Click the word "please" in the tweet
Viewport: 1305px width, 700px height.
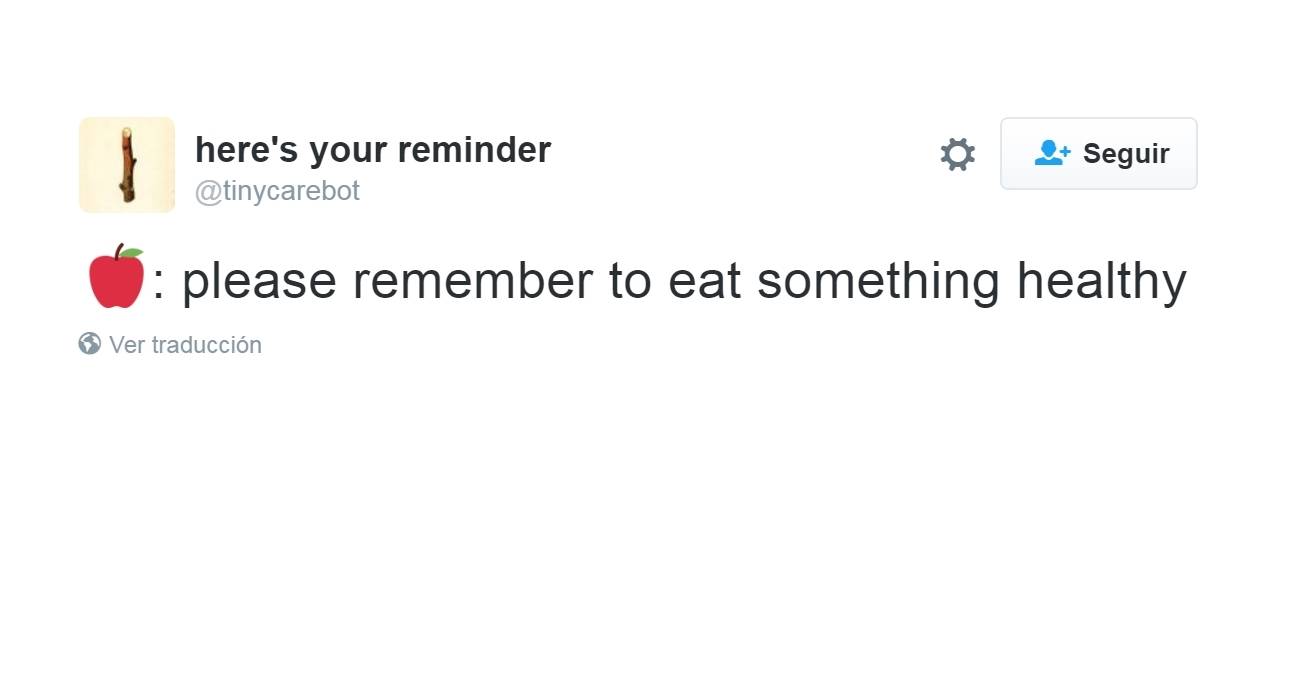pos(259,281)
